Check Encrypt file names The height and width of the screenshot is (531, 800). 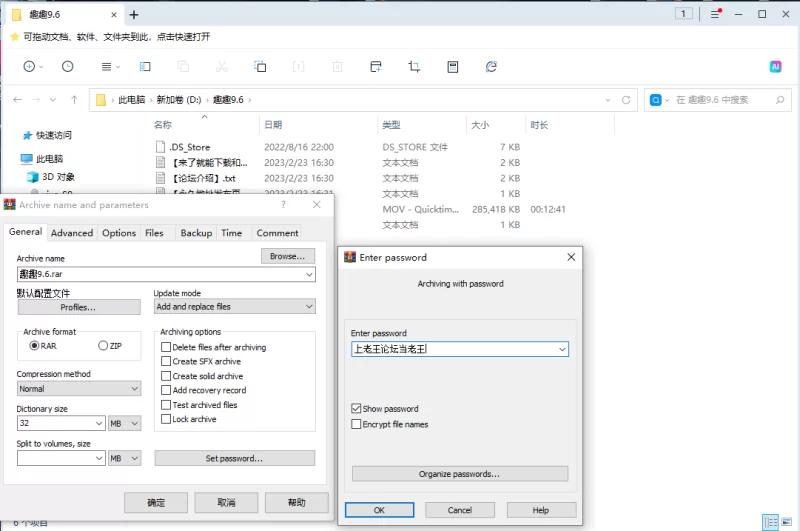[x=356, y=424]
